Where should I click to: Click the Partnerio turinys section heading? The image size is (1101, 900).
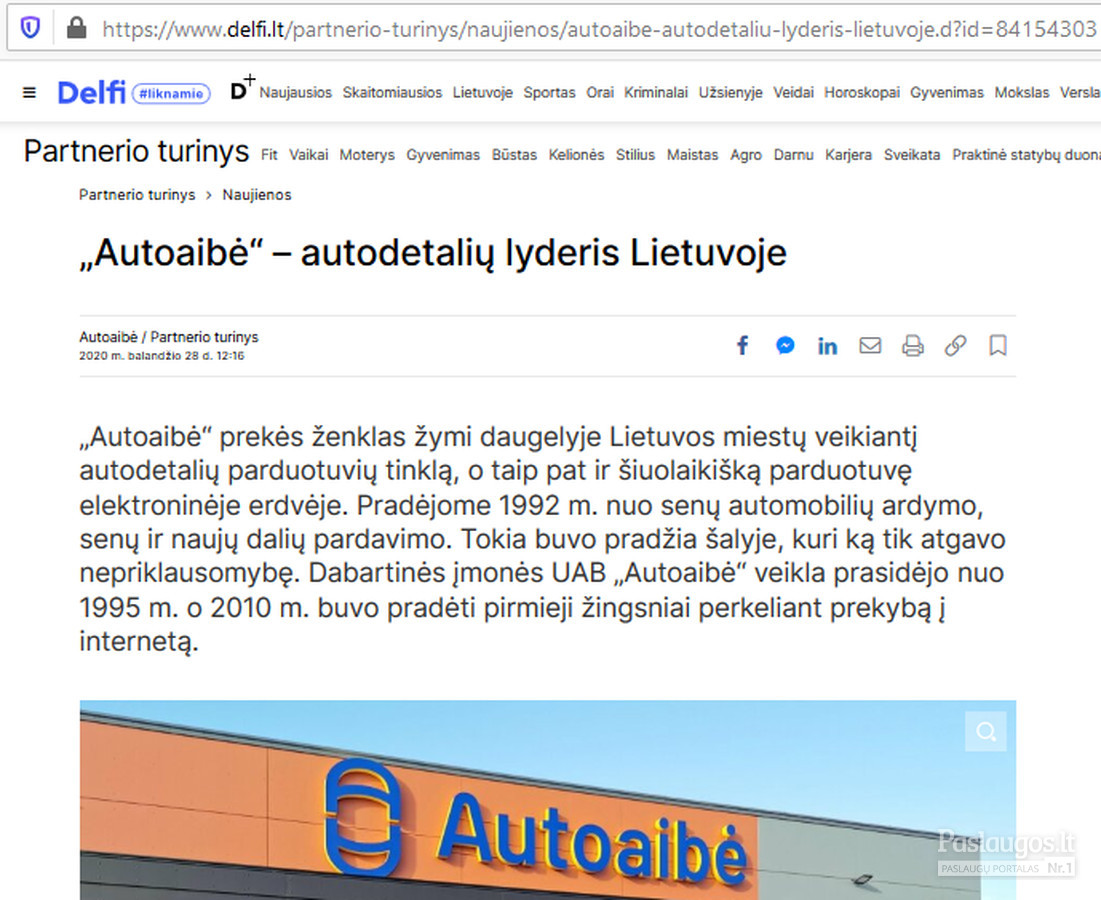136,152
